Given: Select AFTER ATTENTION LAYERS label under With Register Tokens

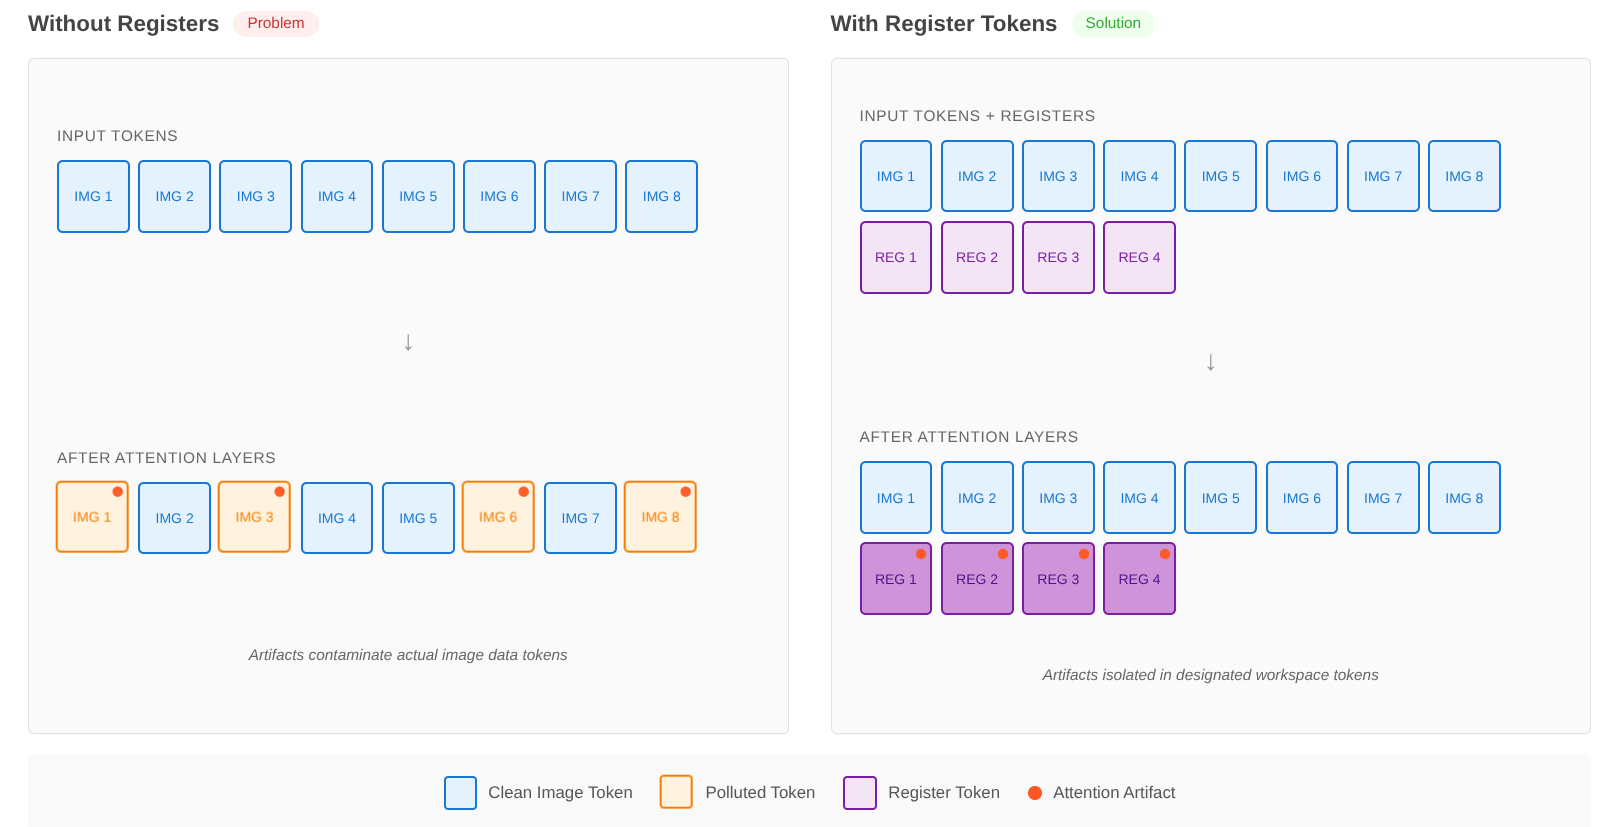Looking at the screenshot, I should point(969,437).
